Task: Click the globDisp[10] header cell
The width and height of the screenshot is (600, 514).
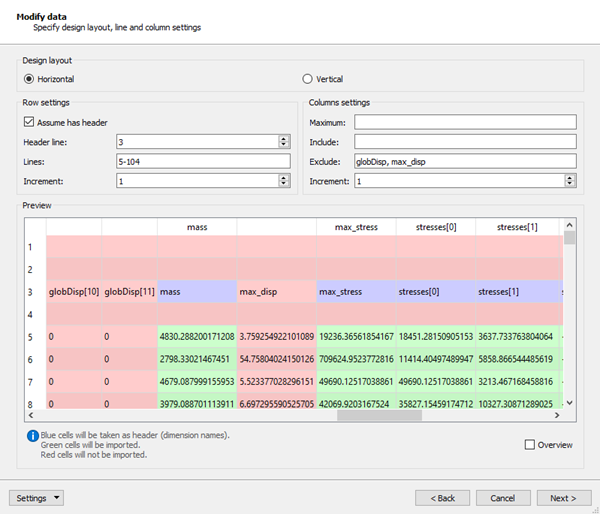Action: click(x=74, y=292)
